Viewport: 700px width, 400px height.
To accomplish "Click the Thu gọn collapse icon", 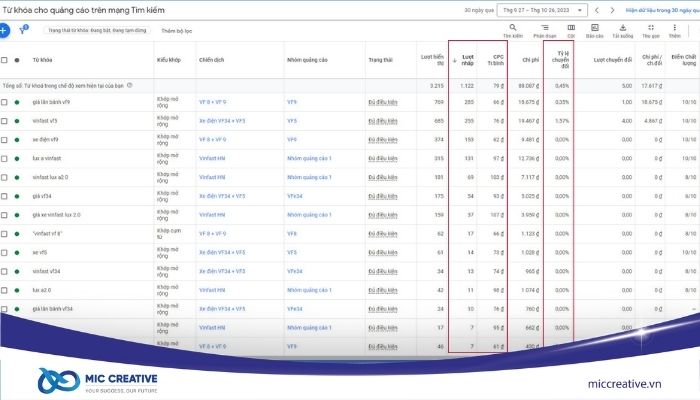I will pyautogui.click(x=651, y=28).
